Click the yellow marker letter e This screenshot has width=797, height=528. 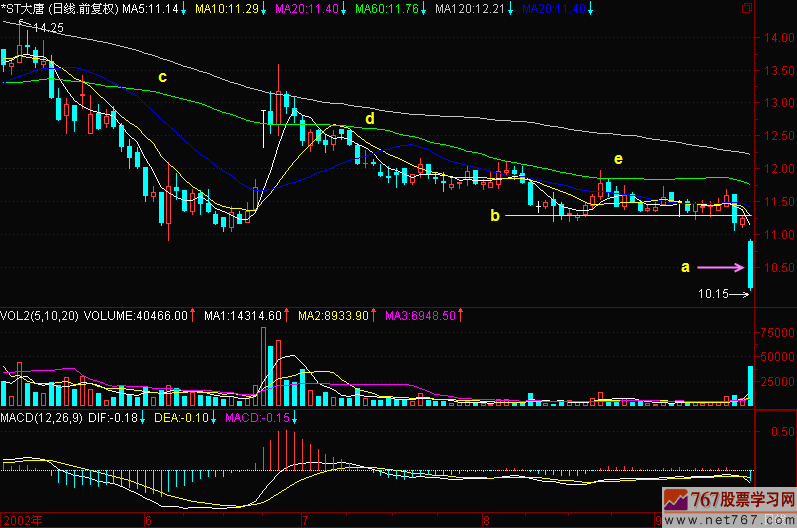click(x=618, y=159)
